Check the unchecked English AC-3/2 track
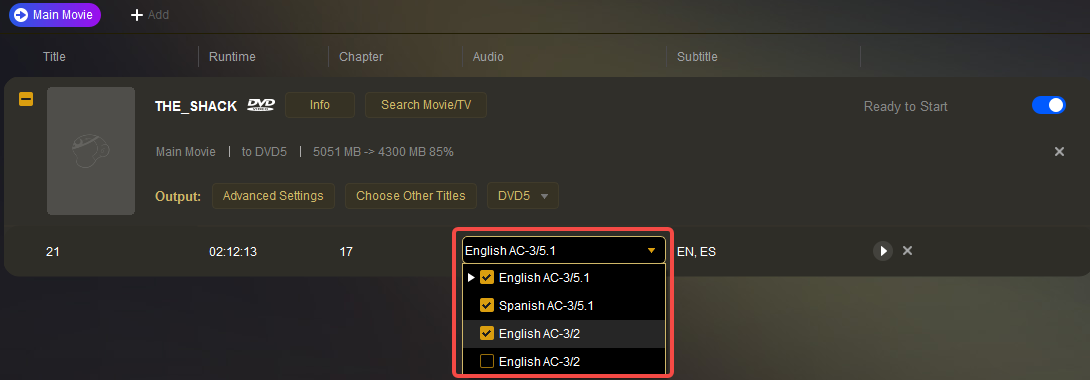 [487, 361]
